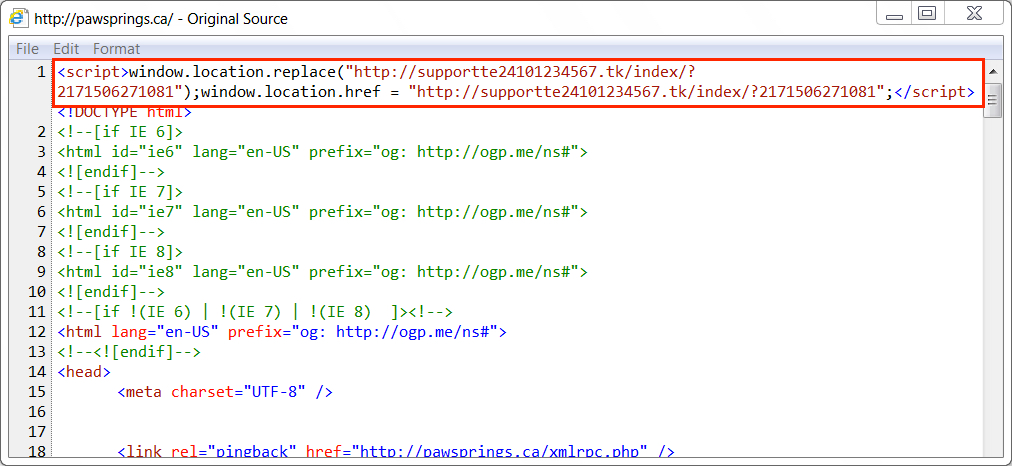The height and width of the screenshot is (466, 1012).
Task: Click the opening script tag on line 1
Action: pos(93,72)
